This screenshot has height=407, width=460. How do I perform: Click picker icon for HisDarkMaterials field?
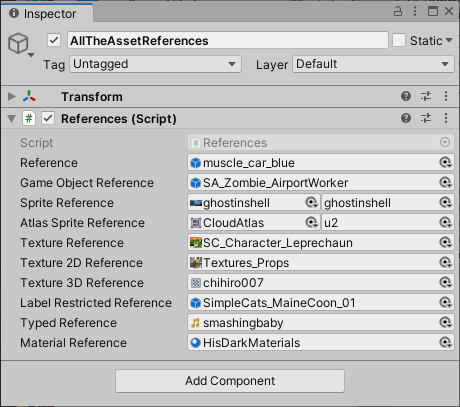445,342
